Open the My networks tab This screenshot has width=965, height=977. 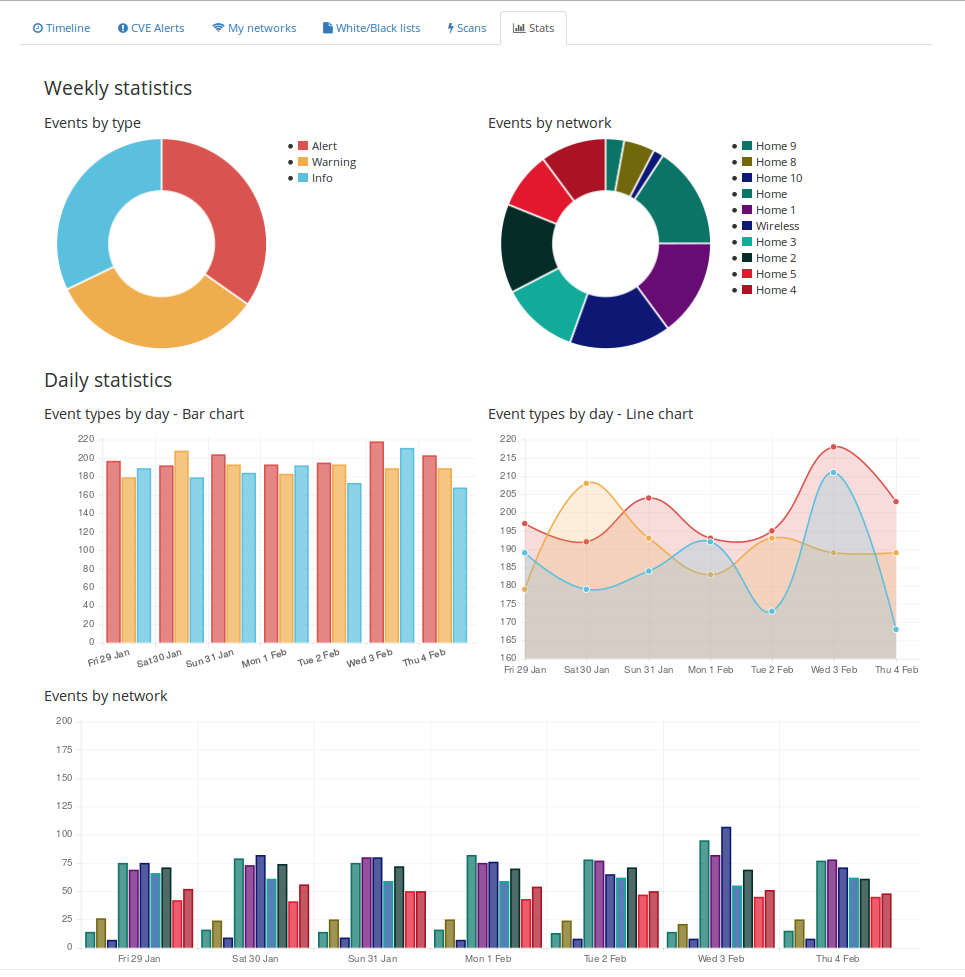[x=254, y=28]
